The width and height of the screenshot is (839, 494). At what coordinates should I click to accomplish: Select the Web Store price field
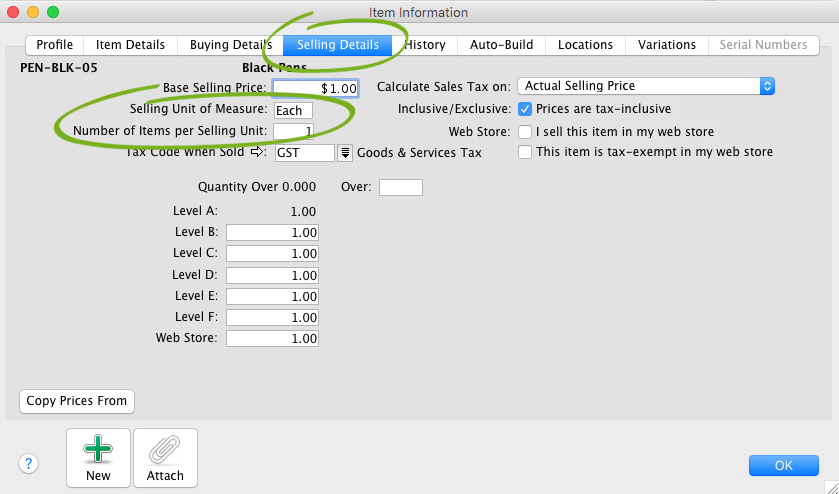click(272, 338)
